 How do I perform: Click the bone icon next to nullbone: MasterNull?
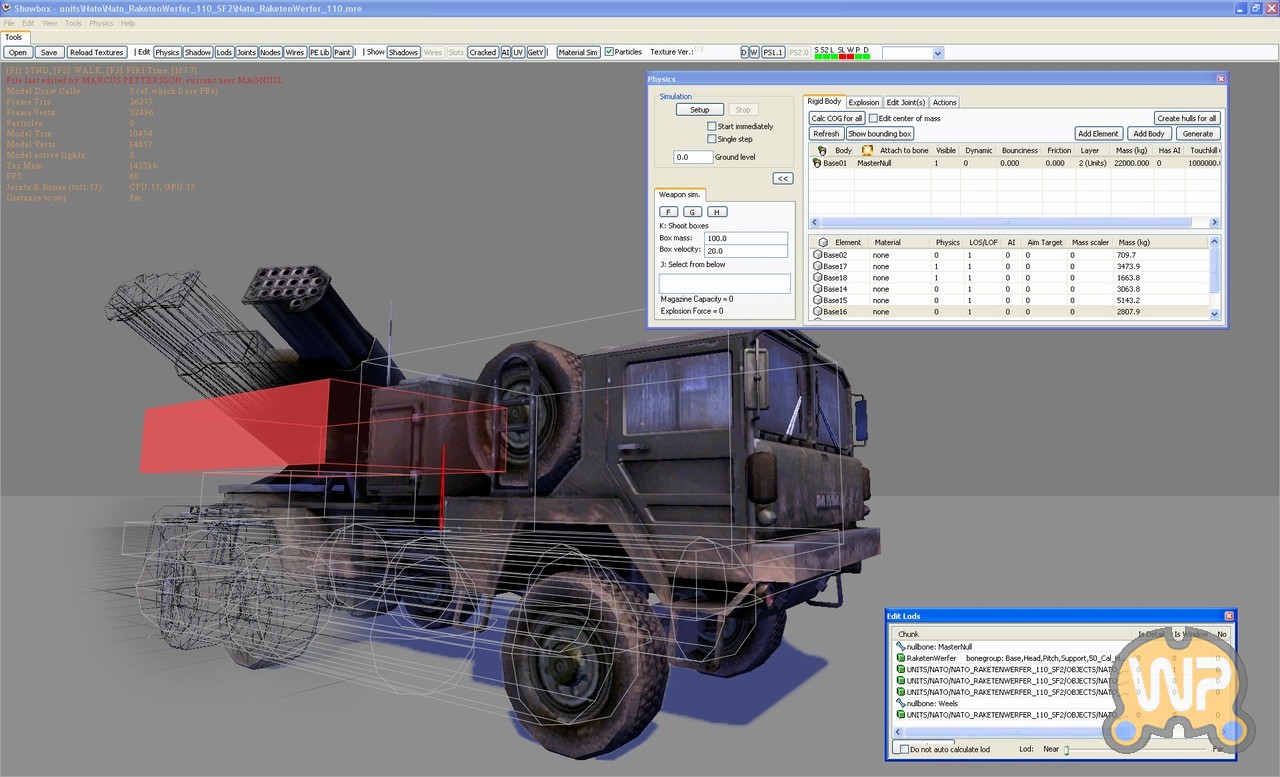point(900,647)
